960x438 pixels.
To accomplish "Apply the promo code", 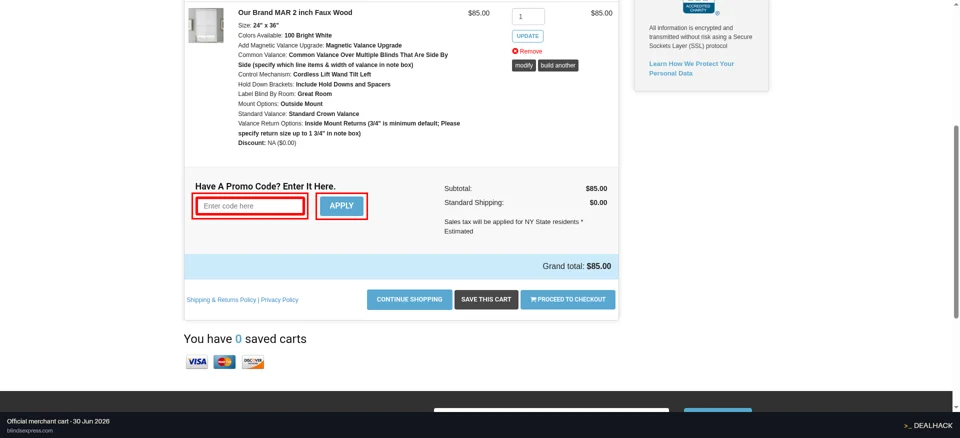I will coord(342,206).
